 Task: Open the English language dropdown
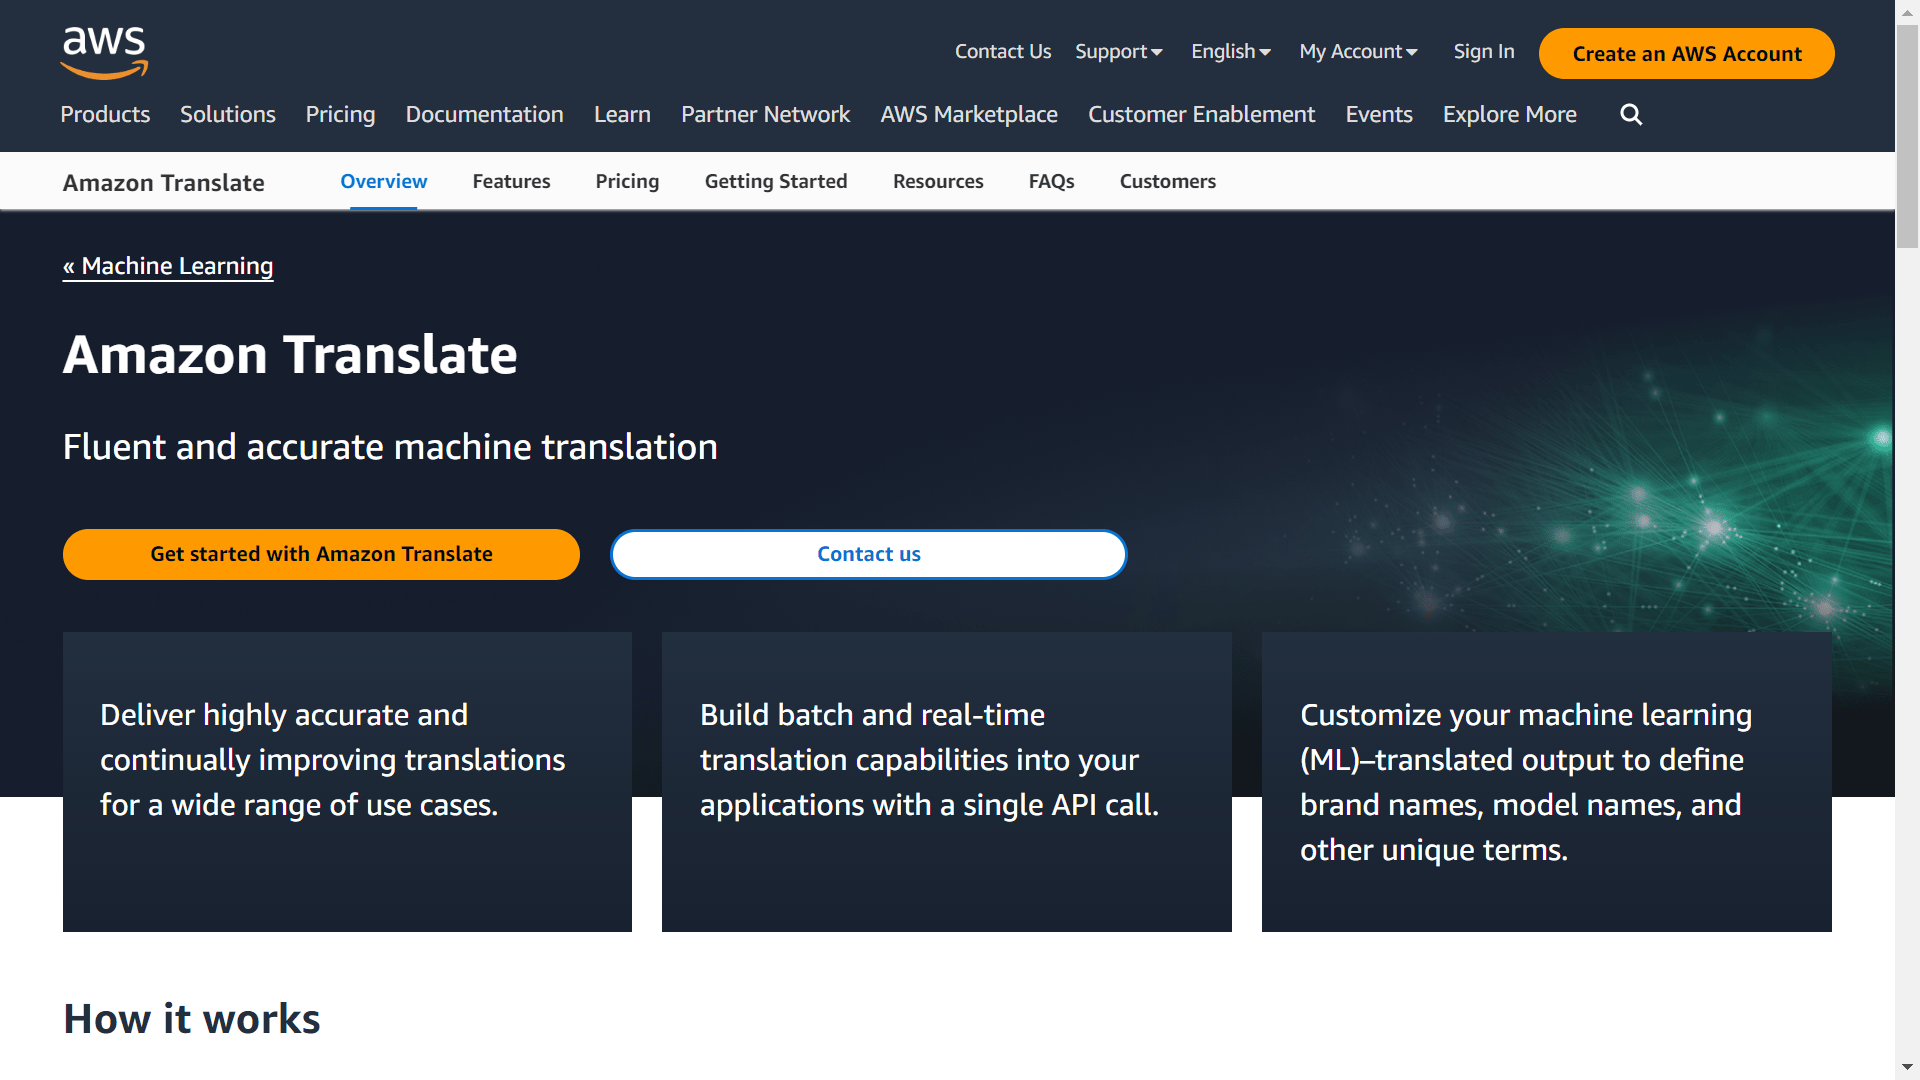tap(1229, 51)
